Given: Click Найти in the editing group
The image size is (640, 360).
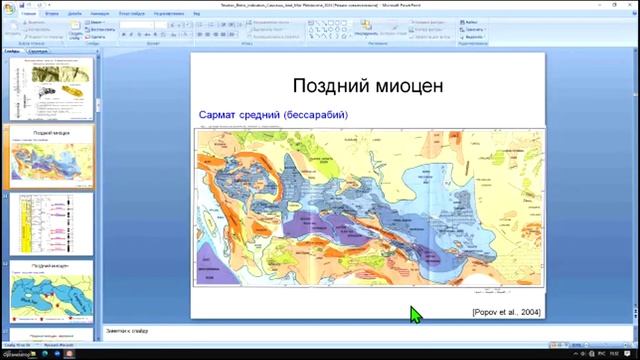Looking at the screenshot, I should [468, 22].
